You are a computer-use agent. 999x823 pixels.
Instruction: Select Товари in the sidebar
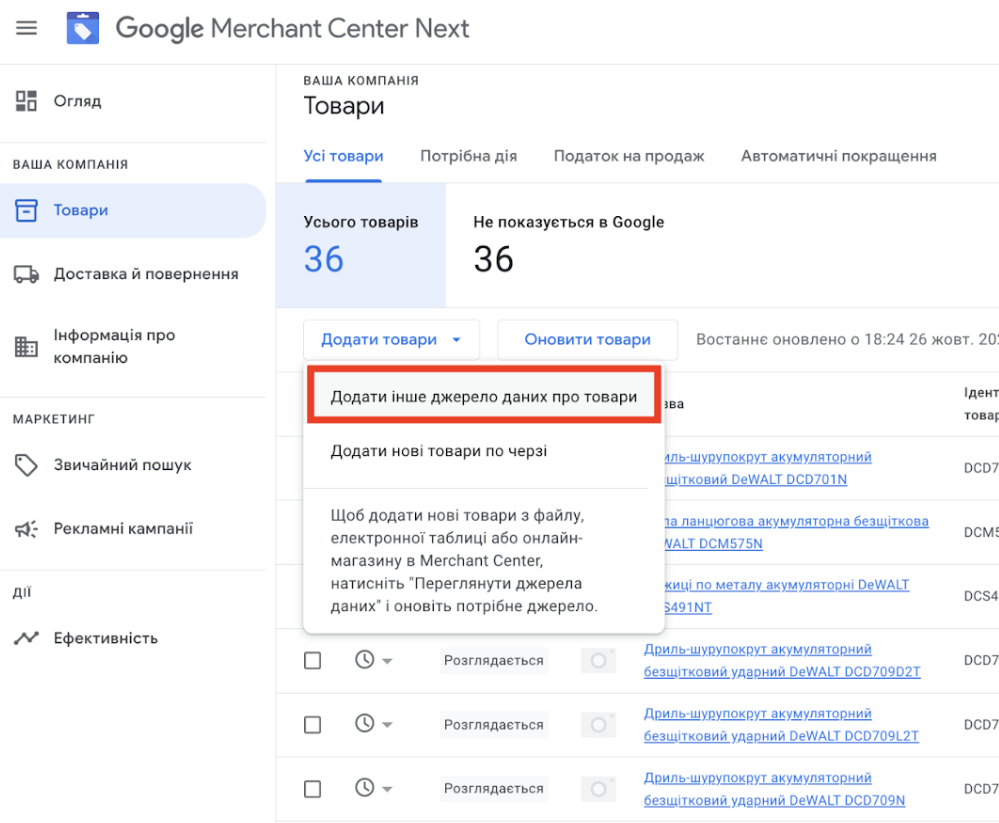pyautogui.click(x=81, y=210)
